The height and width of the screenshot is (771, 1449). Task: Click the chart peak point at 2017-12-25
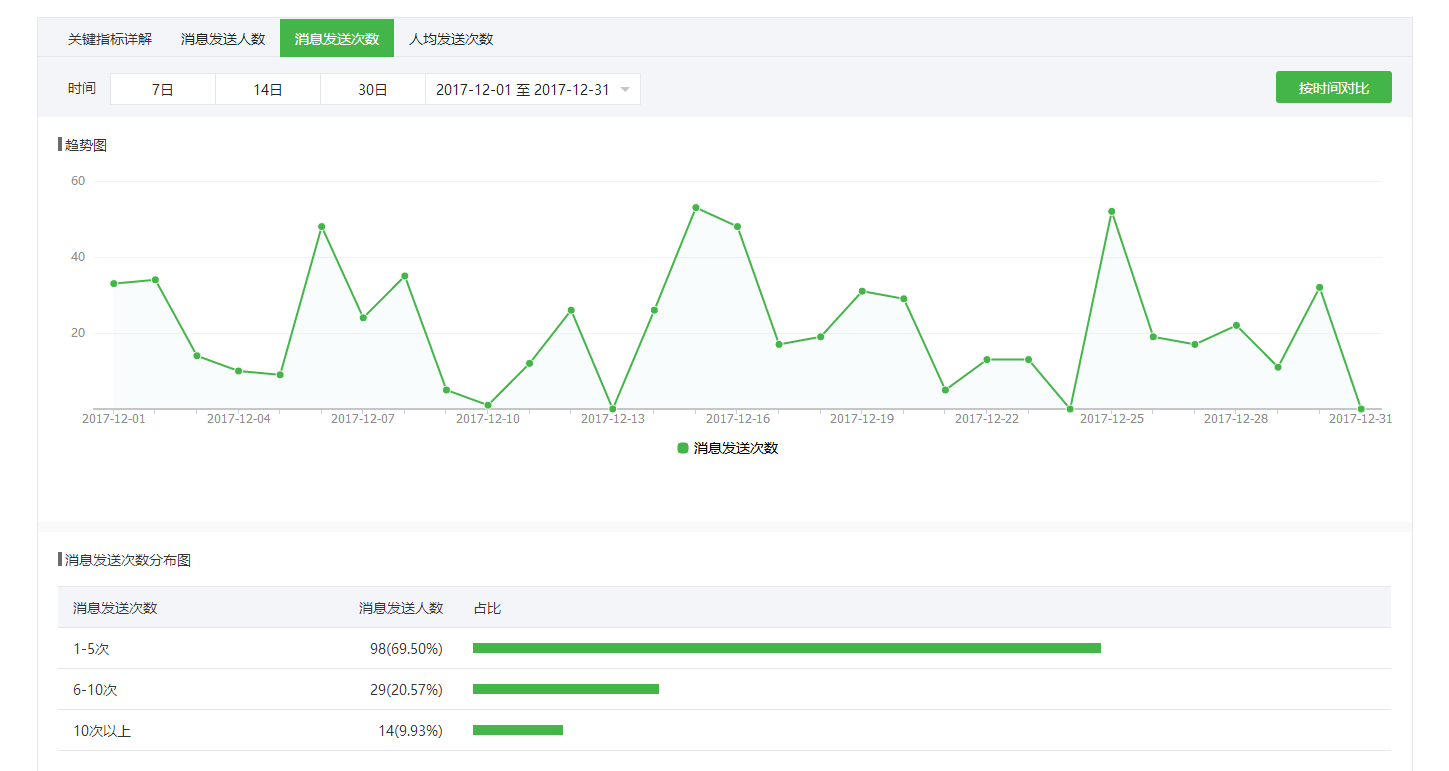[1111, 212]
